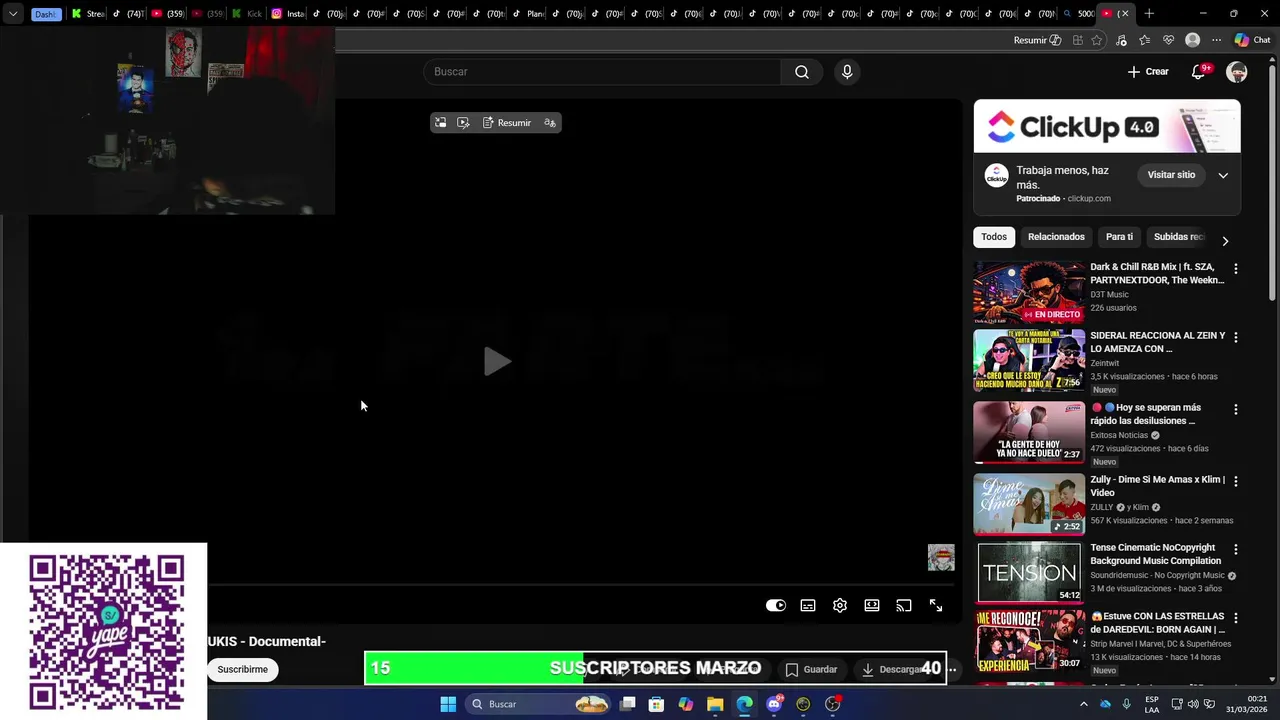Open the YouTube account avatar menu
1280x720 pixels.
pyautogui.click(x=1237, y=72)
